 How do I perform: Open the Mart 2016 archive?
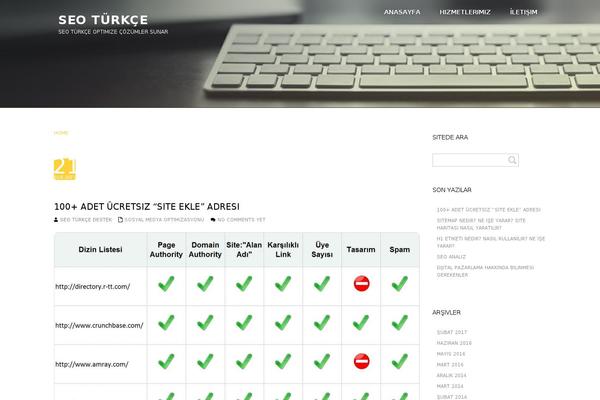coord(450,364)
